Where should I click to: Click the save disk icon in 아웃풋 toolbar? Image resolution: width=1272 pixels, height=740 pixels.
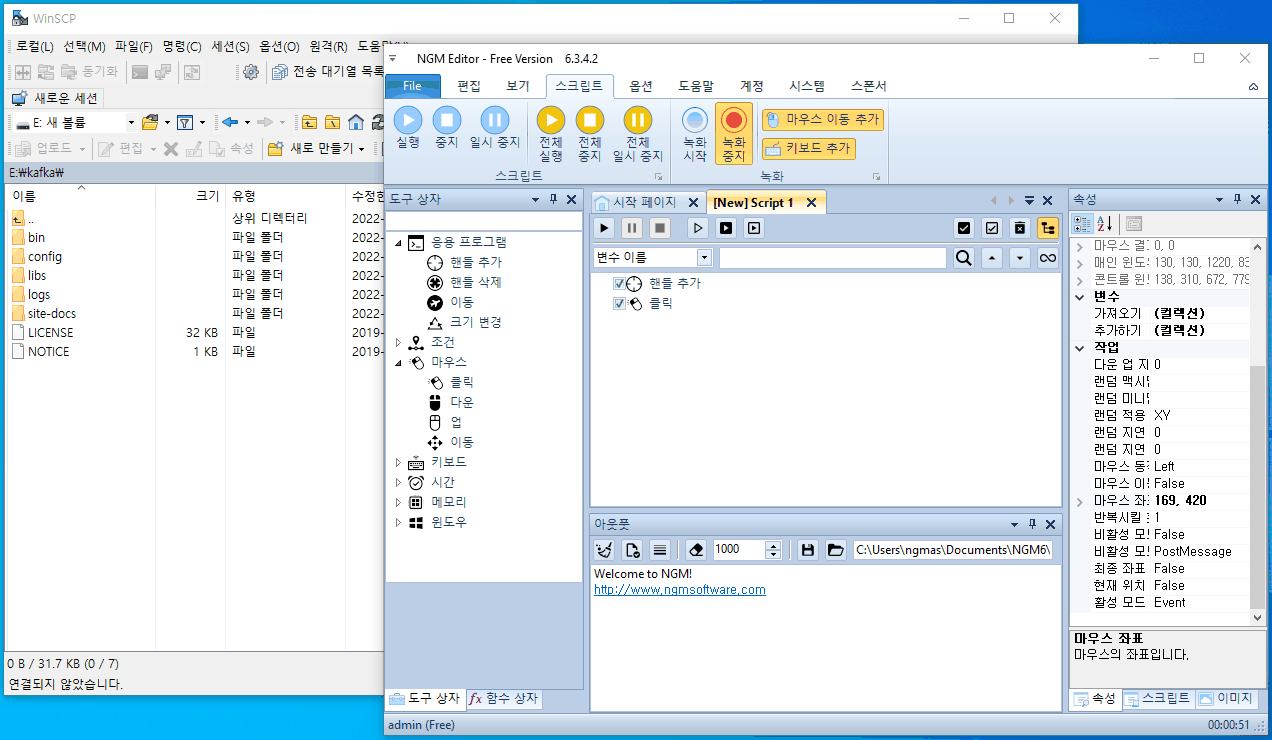808,549
